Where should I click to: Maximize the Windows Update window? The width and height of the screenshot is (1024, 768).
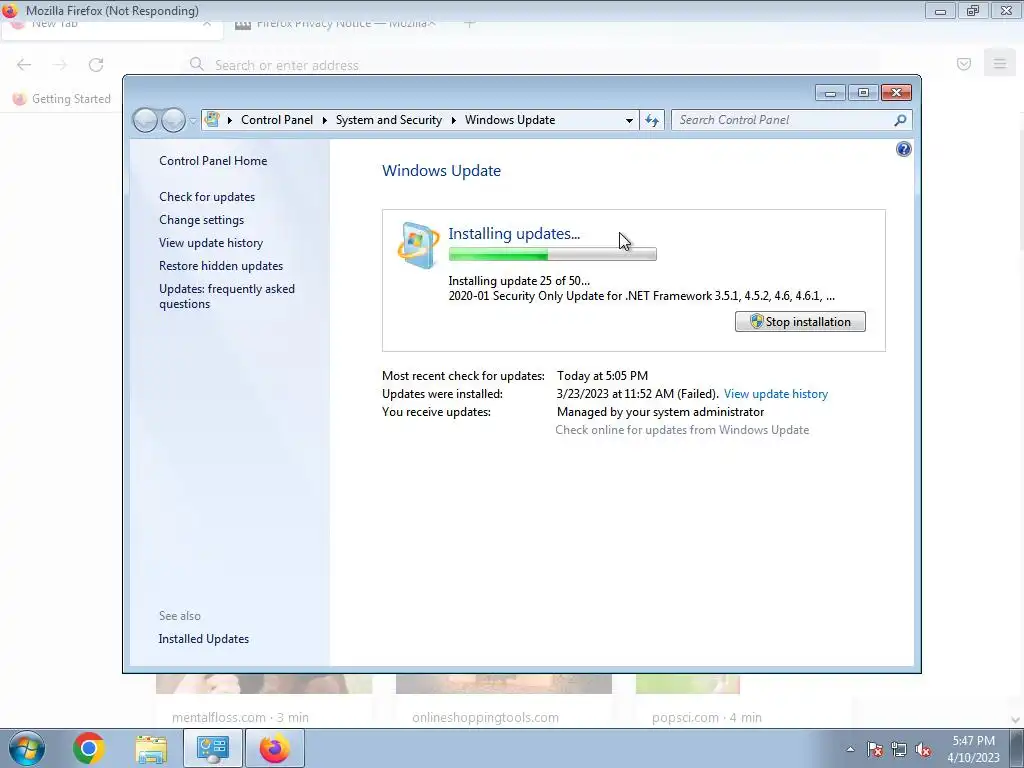click(x=863, y=93)
